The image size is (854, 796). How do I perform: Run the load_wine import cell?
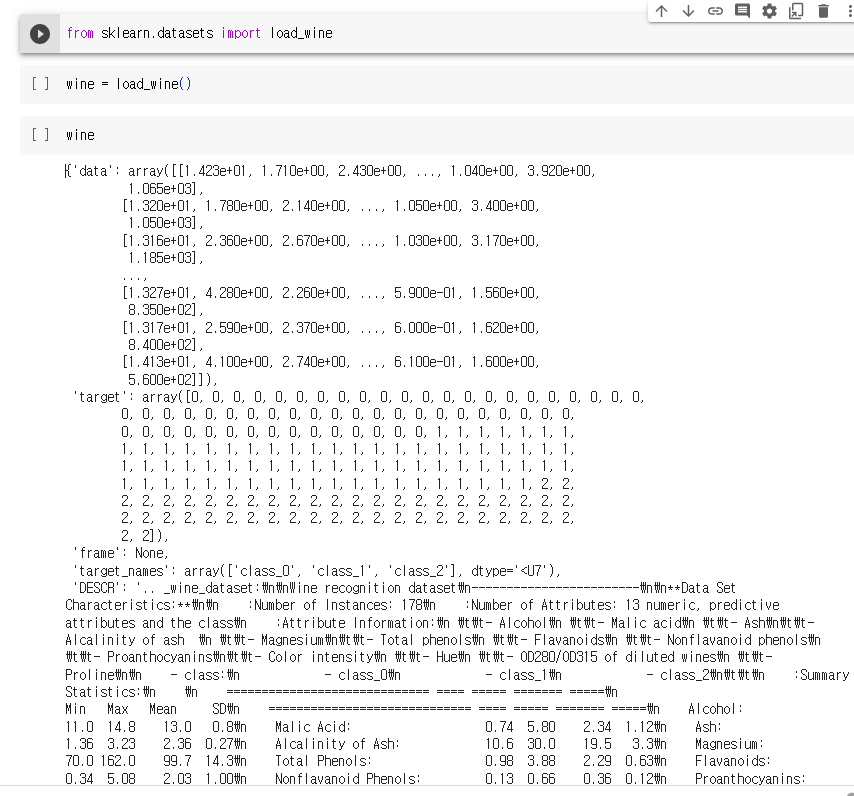coord(40,34)
